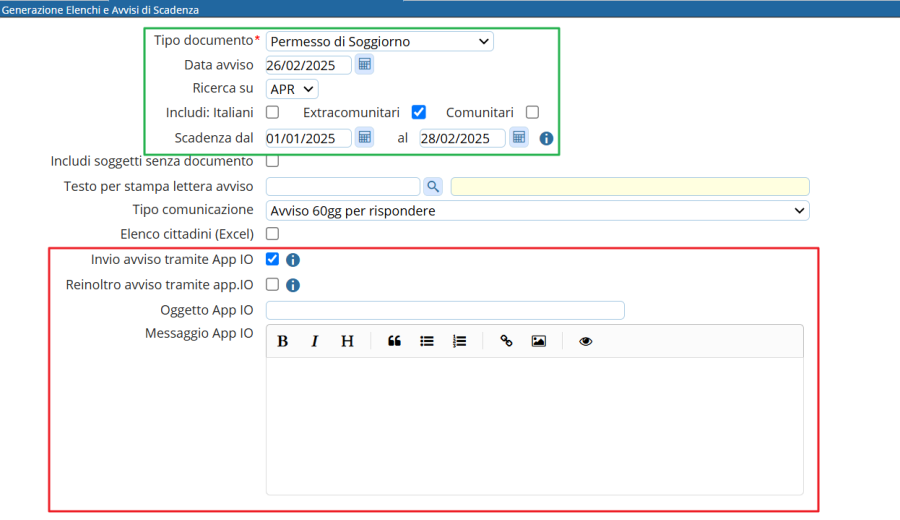Insert an image in message editor
The width and height of the screenshot is (900, 520).
click(538, 341)
